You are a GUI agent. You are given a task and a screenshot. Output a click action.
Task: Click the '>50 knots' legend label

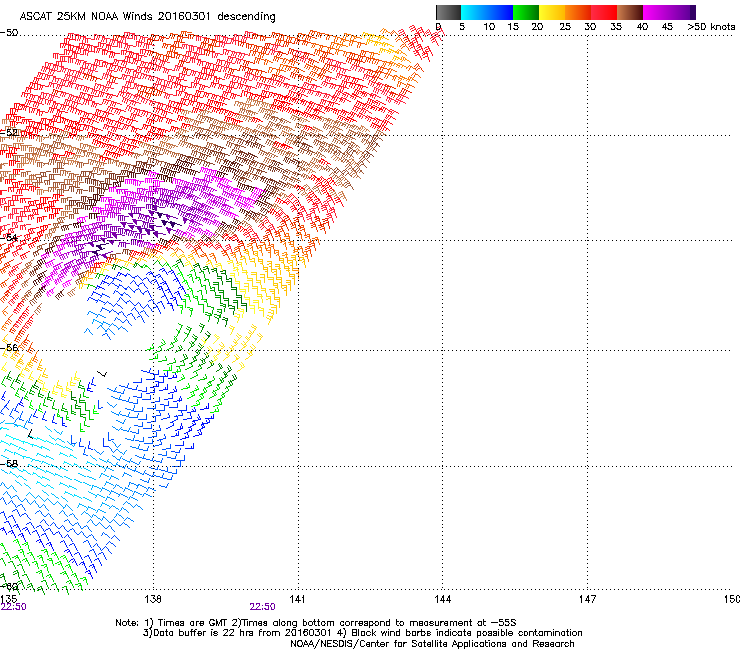point(711,27)
